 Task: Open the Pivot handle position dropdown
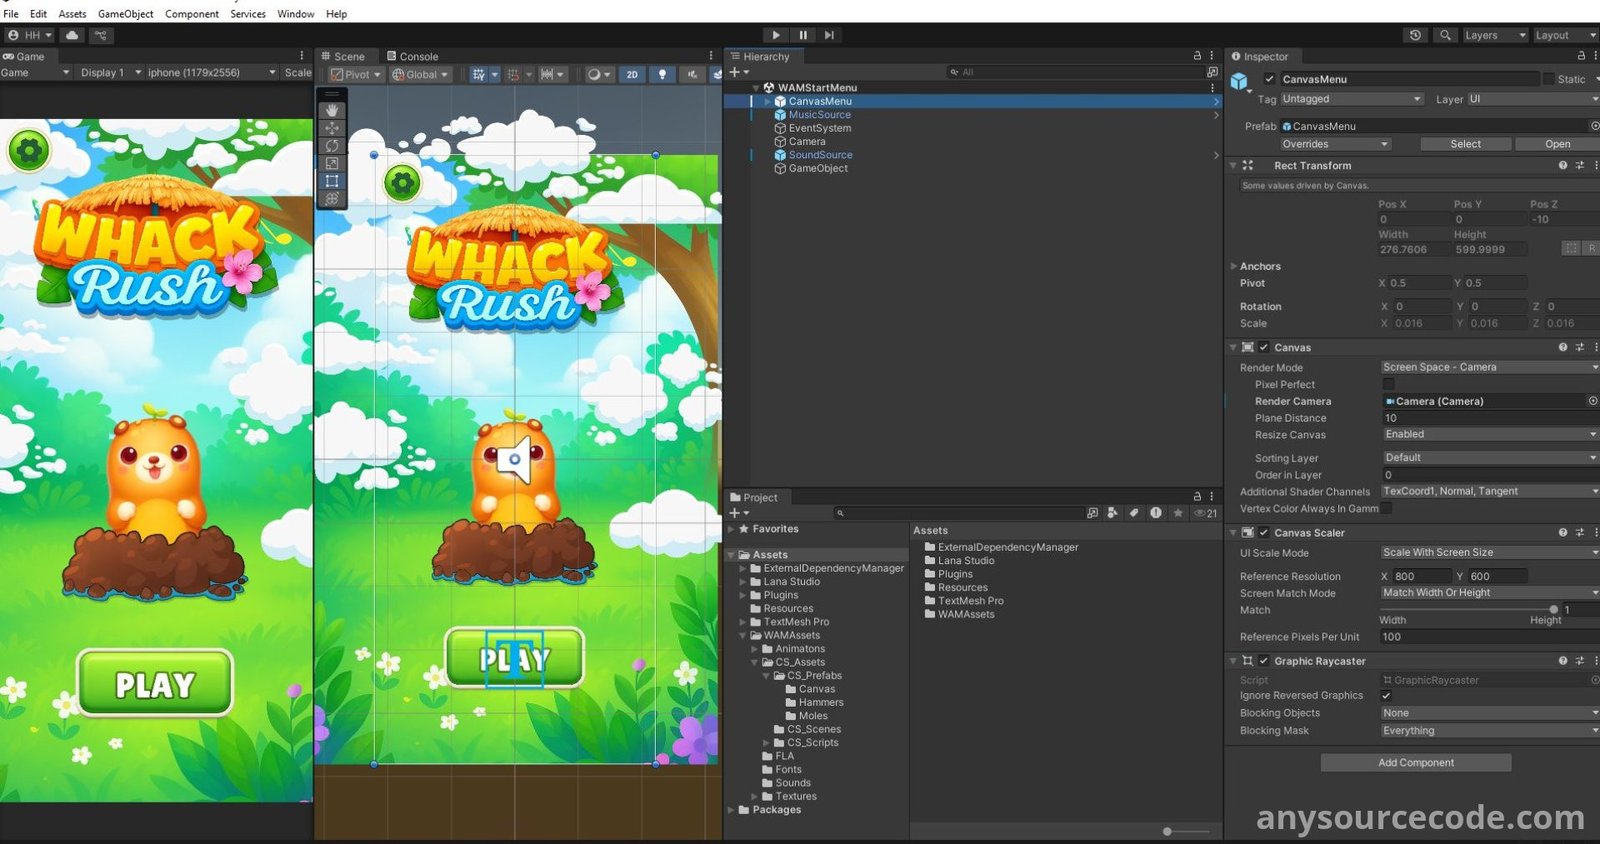356,74
